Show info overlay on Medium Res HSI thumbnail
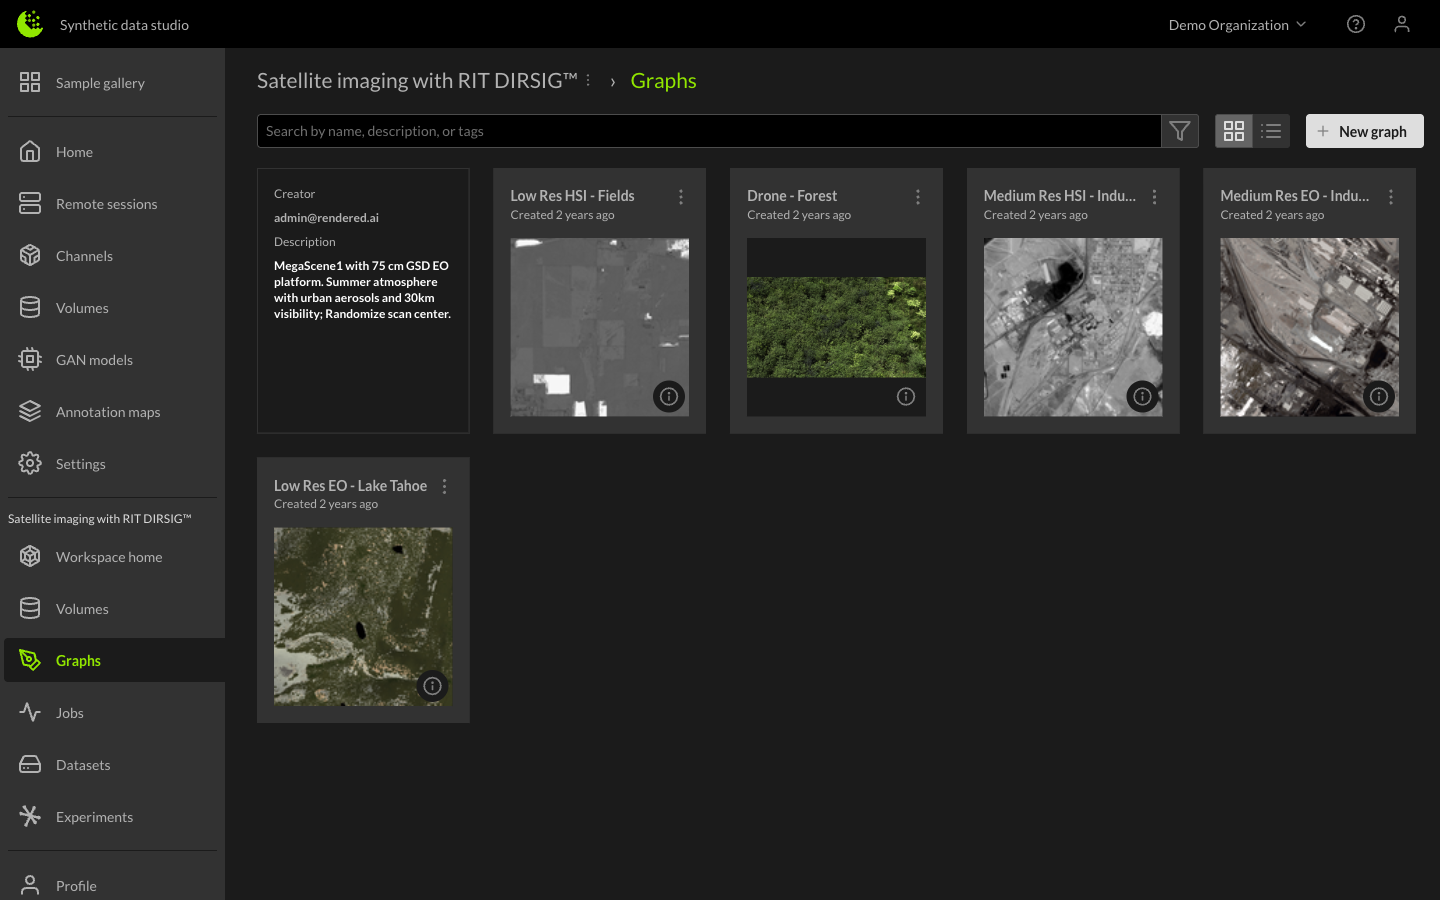The image size is (1440, 900). [1142, 396]
